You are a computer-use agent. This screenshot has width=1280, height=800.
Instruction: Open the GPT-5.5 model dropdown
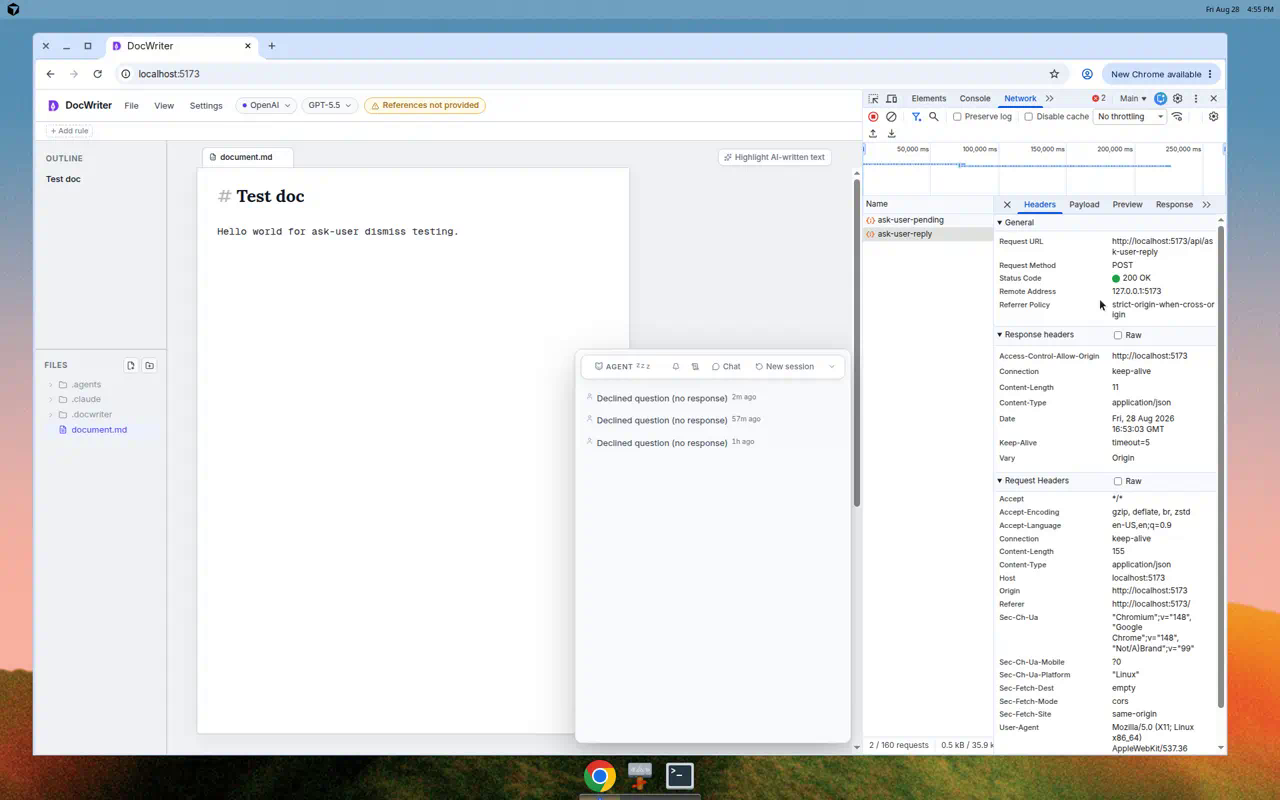pos(329,105)
